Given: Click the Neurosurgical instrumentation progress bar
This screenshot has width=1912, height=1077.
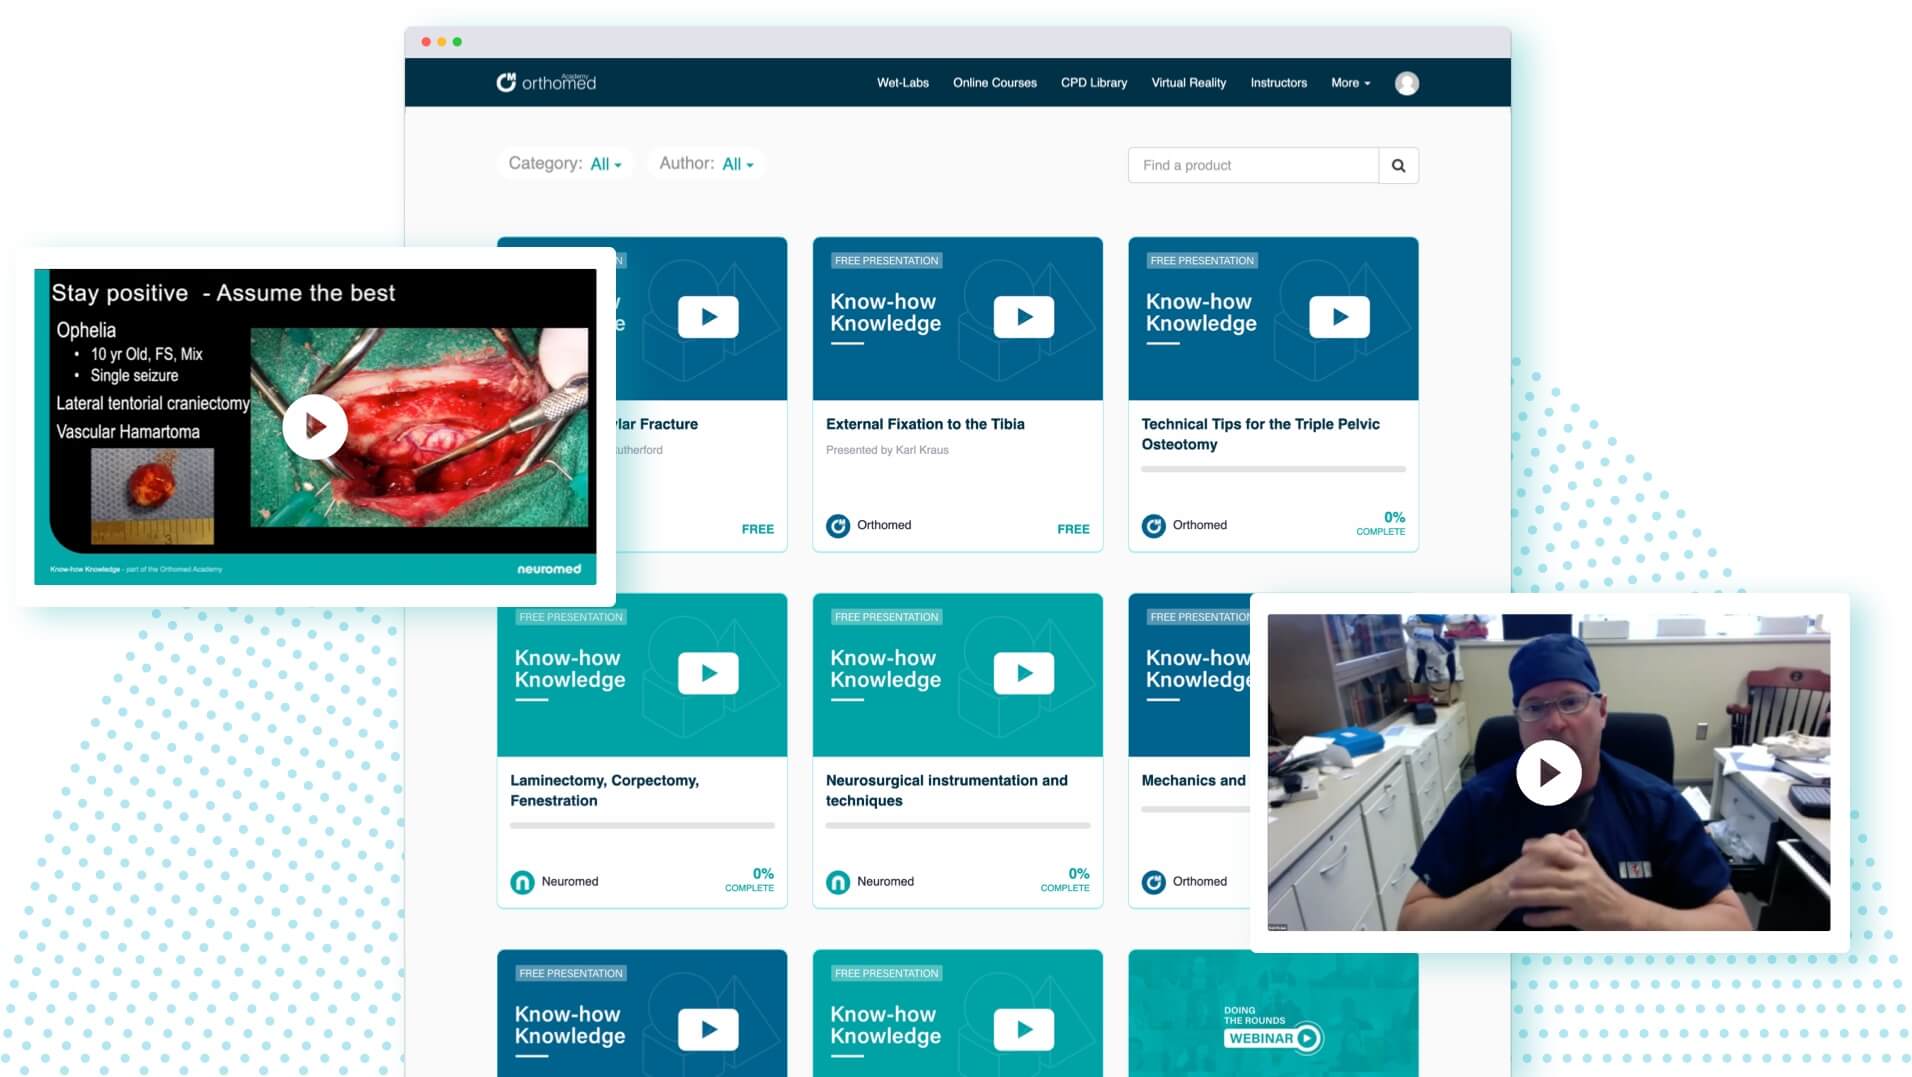Looking at the screenshot, I should 958,826.
